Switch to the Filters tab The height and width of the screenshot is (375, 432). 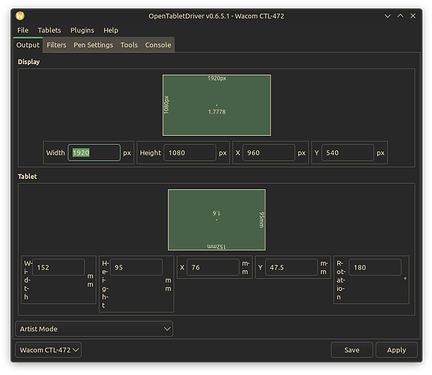56,45
